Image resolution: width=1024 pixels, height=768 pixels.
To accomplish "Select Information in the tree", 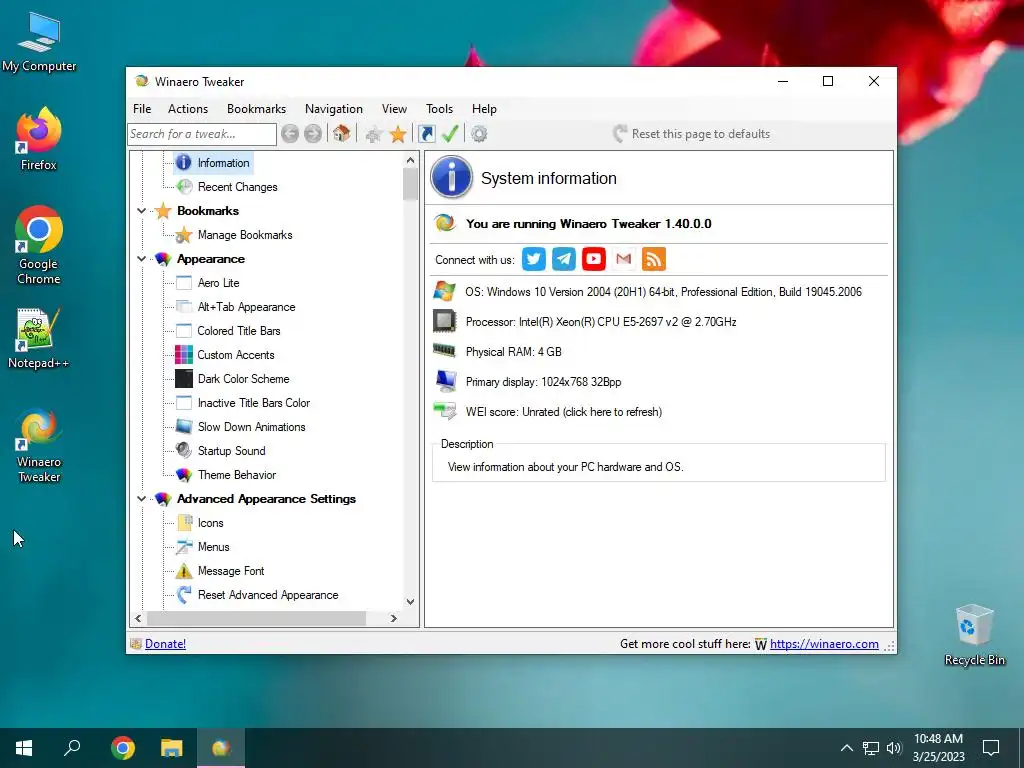I will [223, 163].
